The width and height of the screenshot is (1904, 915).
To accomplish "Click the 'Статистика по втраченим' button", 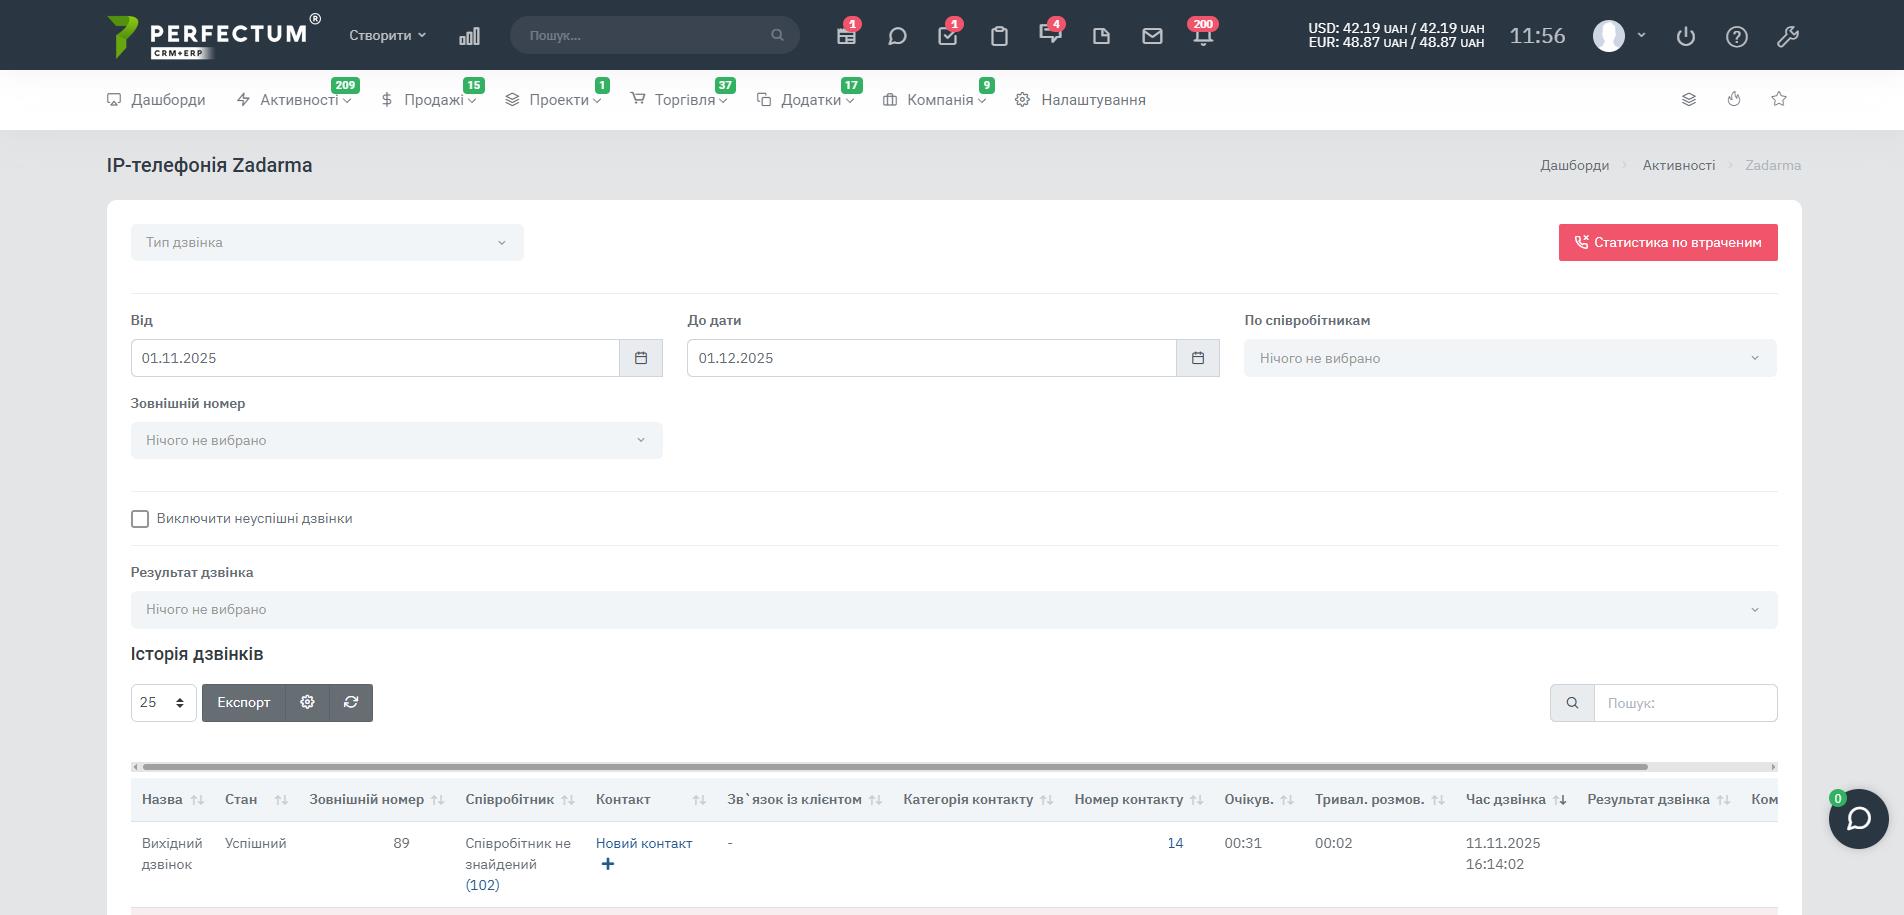I will click(x=1667, y=242).
